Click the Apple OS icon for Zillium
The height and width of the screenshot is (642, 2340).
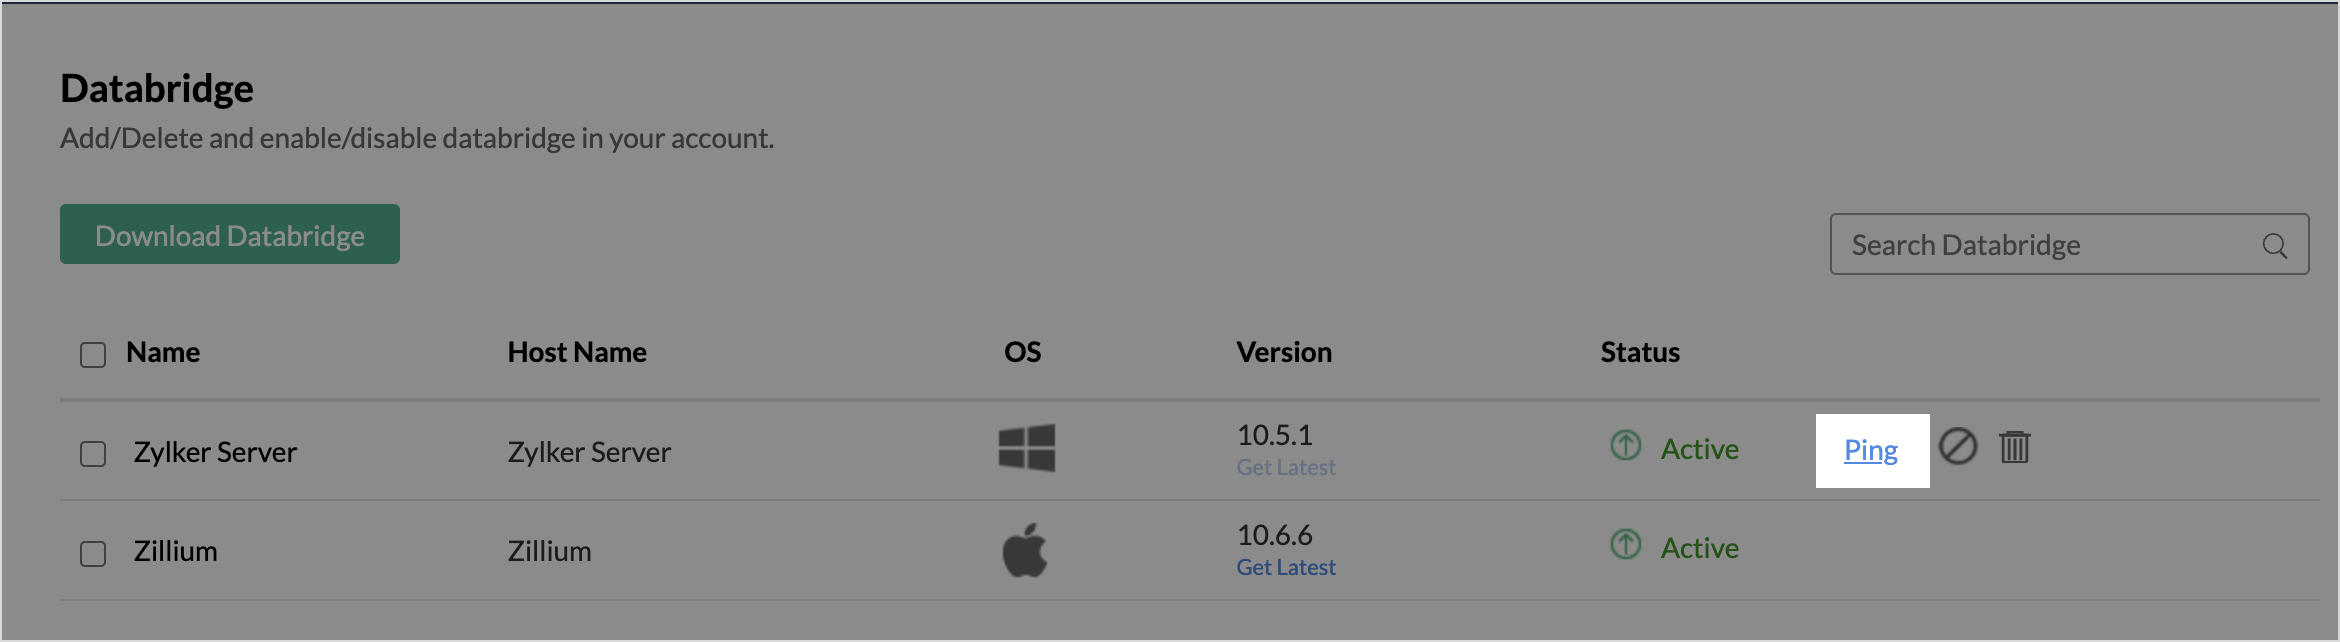tap(1024, 550)
